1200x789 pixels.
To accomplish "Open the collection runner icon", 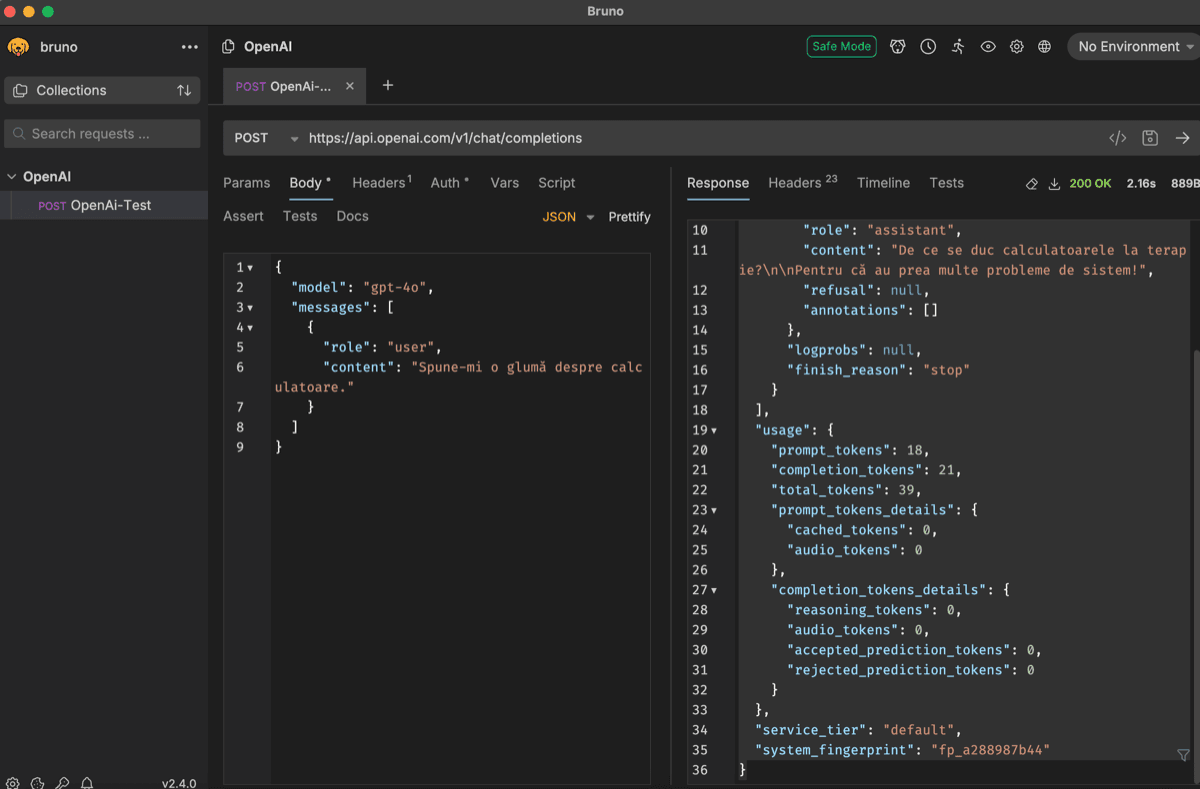I will [958, 46].
